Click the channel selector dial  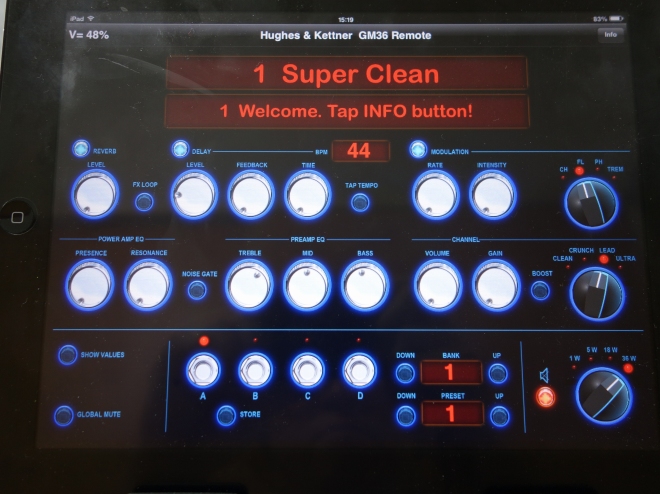coord(597,294)
